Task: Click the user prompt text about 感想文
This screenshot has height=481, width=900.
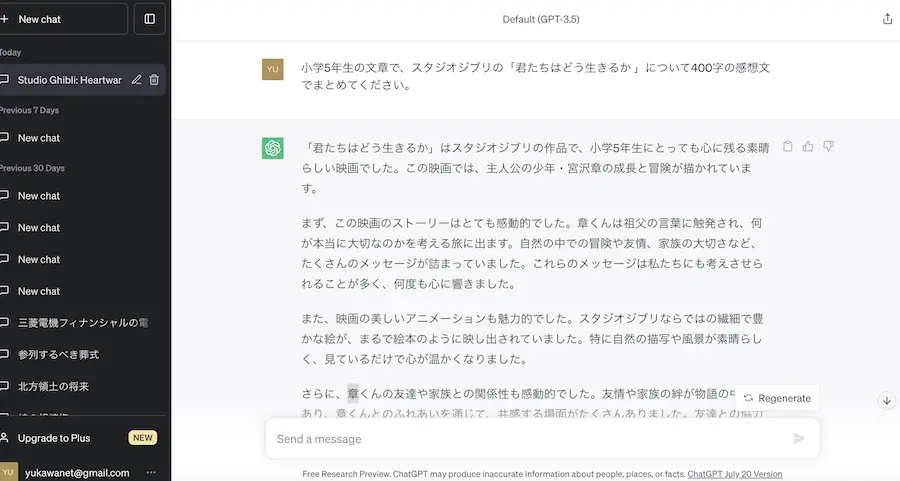Action: [536, 76]
